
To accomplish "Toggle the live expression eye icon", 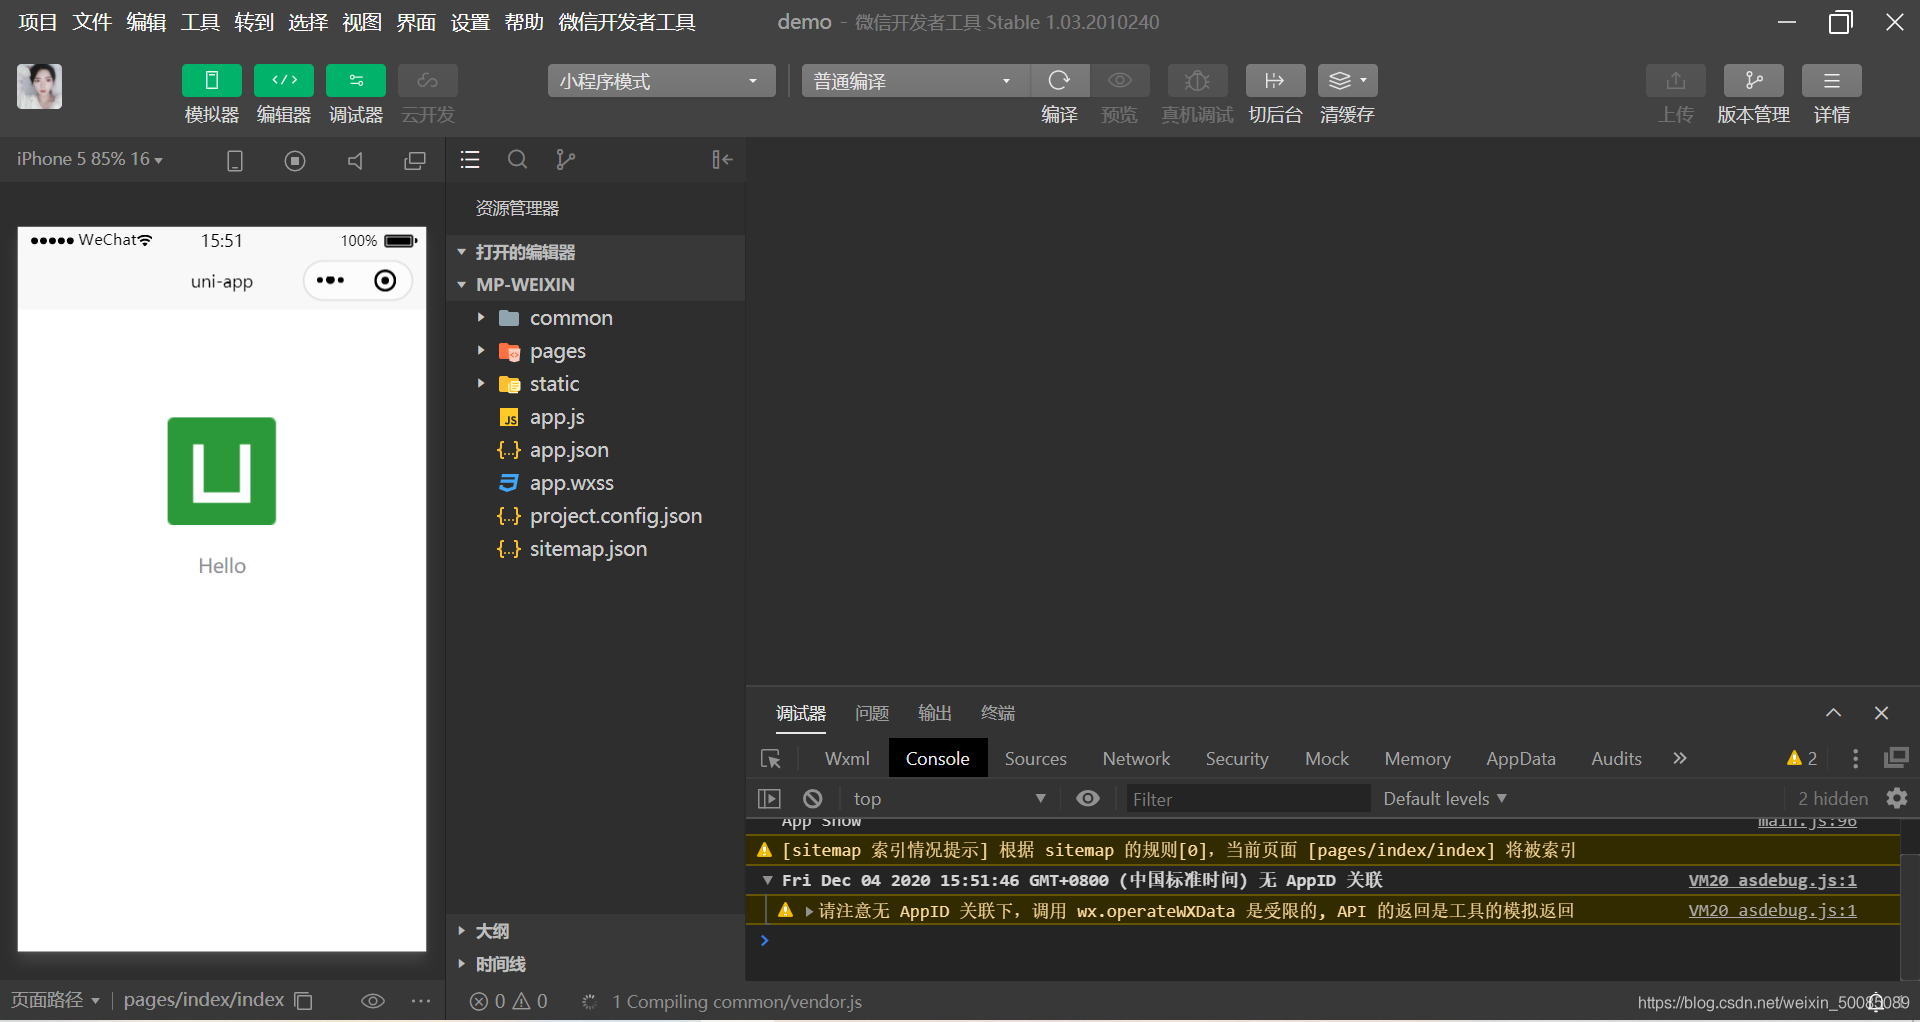I will (x=1088, y=799).
